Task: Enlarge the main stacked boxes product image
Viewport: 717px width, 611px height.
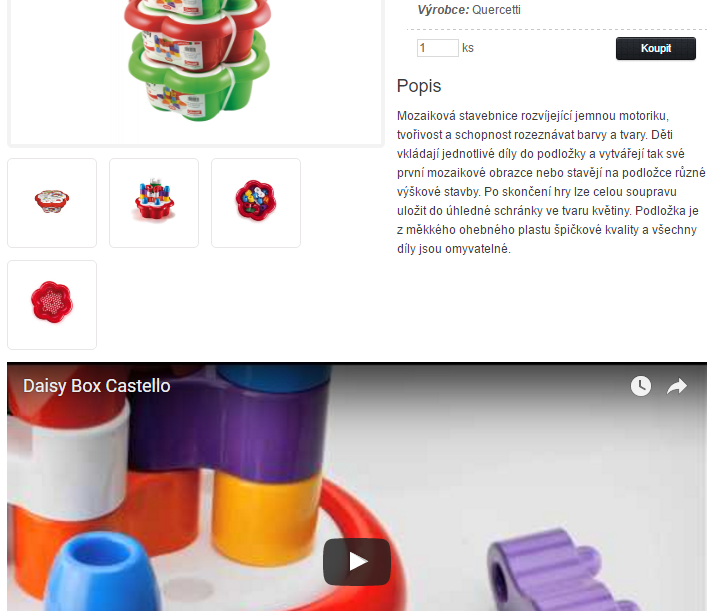Action: pyautogui.click(x=196, y=71)
